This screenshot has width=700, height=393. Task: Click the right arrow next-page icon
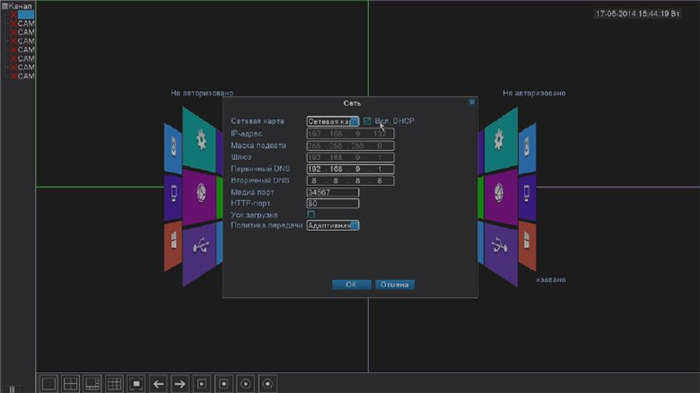[x=180, y=384]
